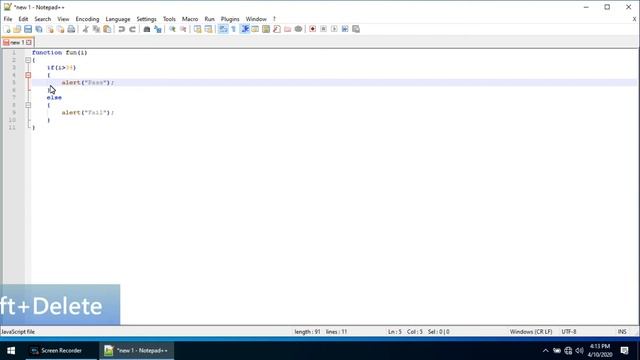Open the User Defined Language dialog icon

(x=255, y=29)
